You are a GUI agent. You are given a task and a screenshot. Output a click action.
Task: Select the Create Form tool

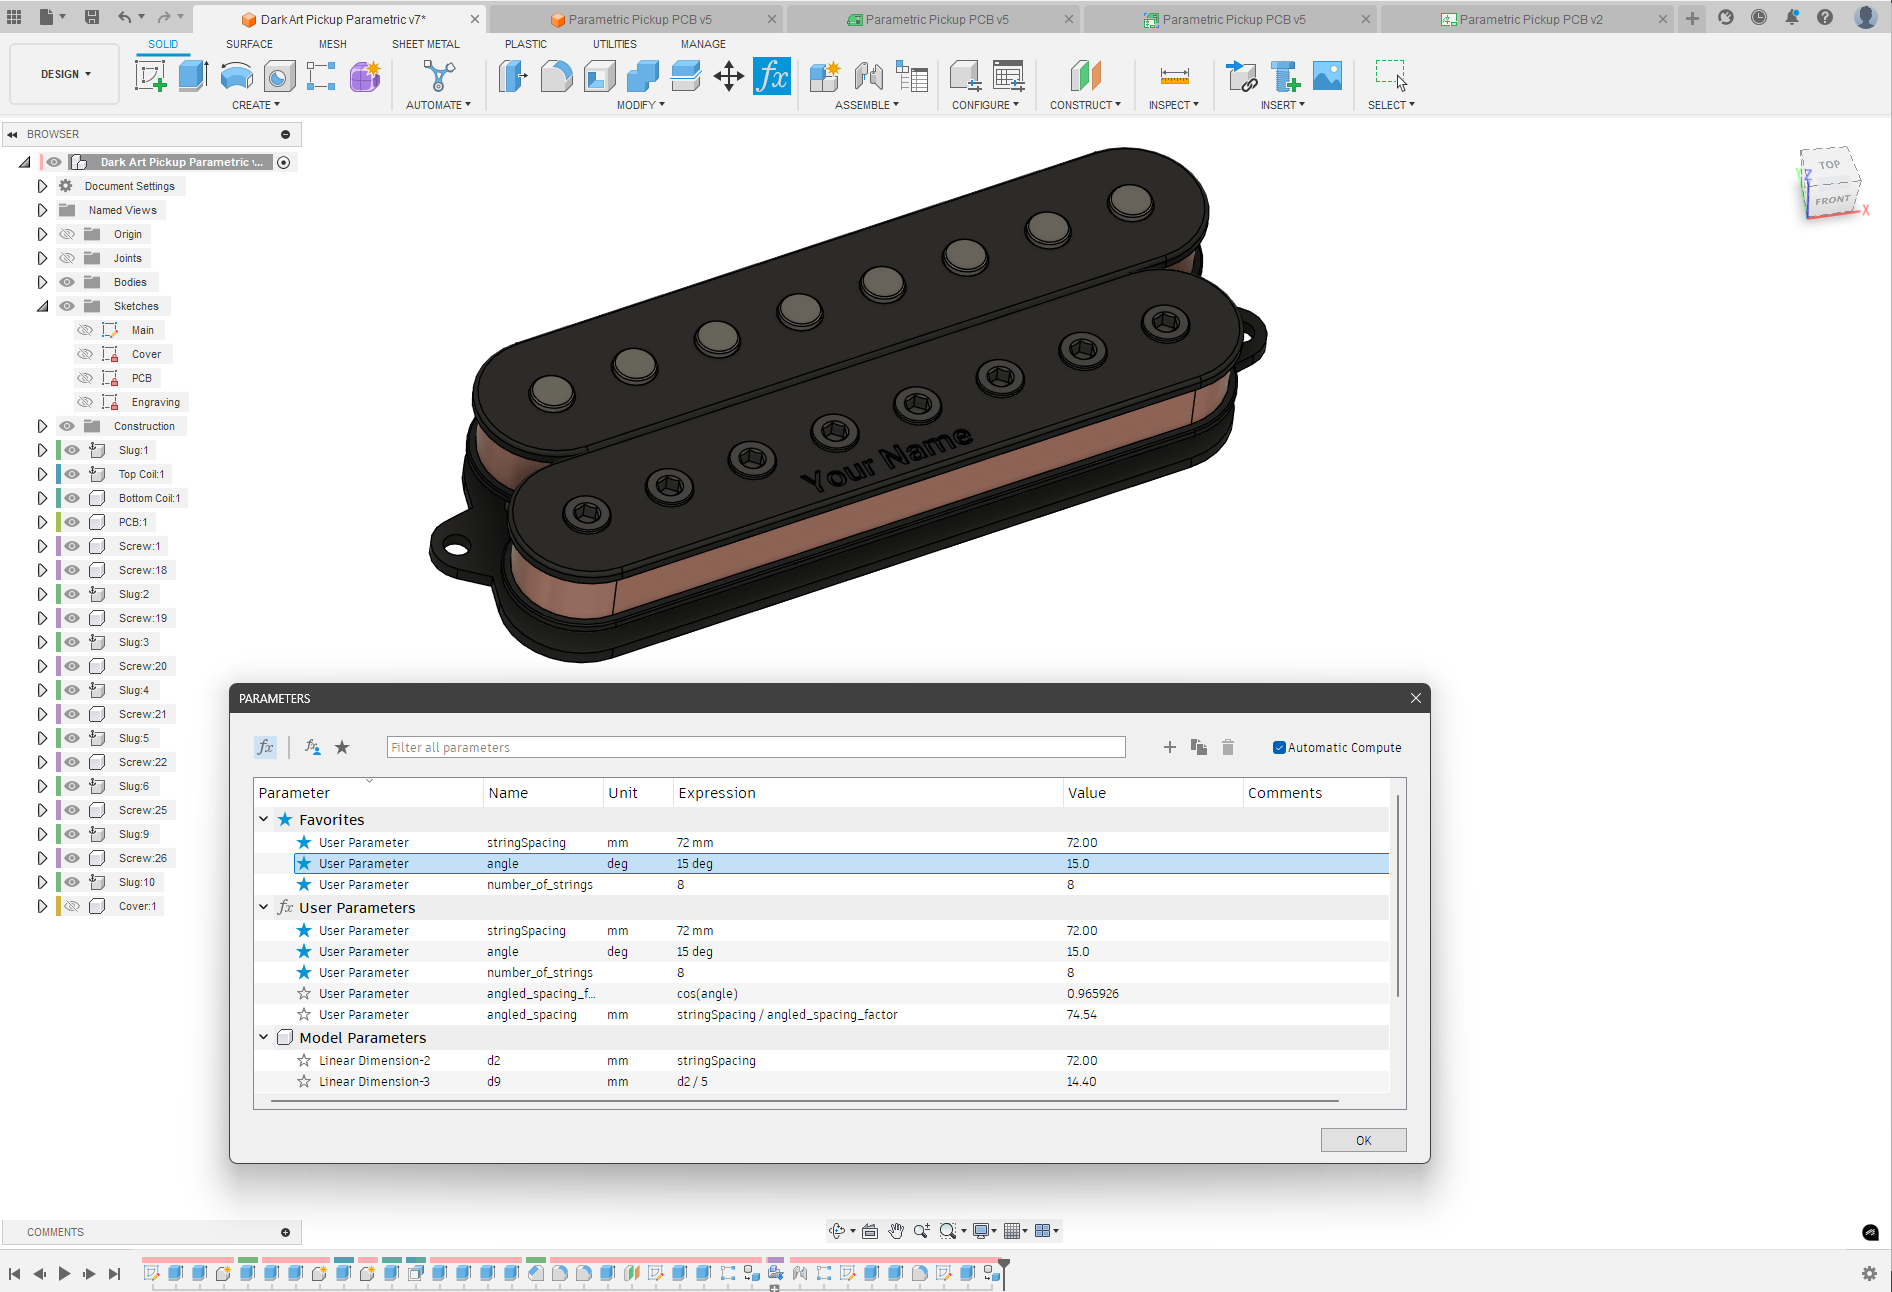365,76
